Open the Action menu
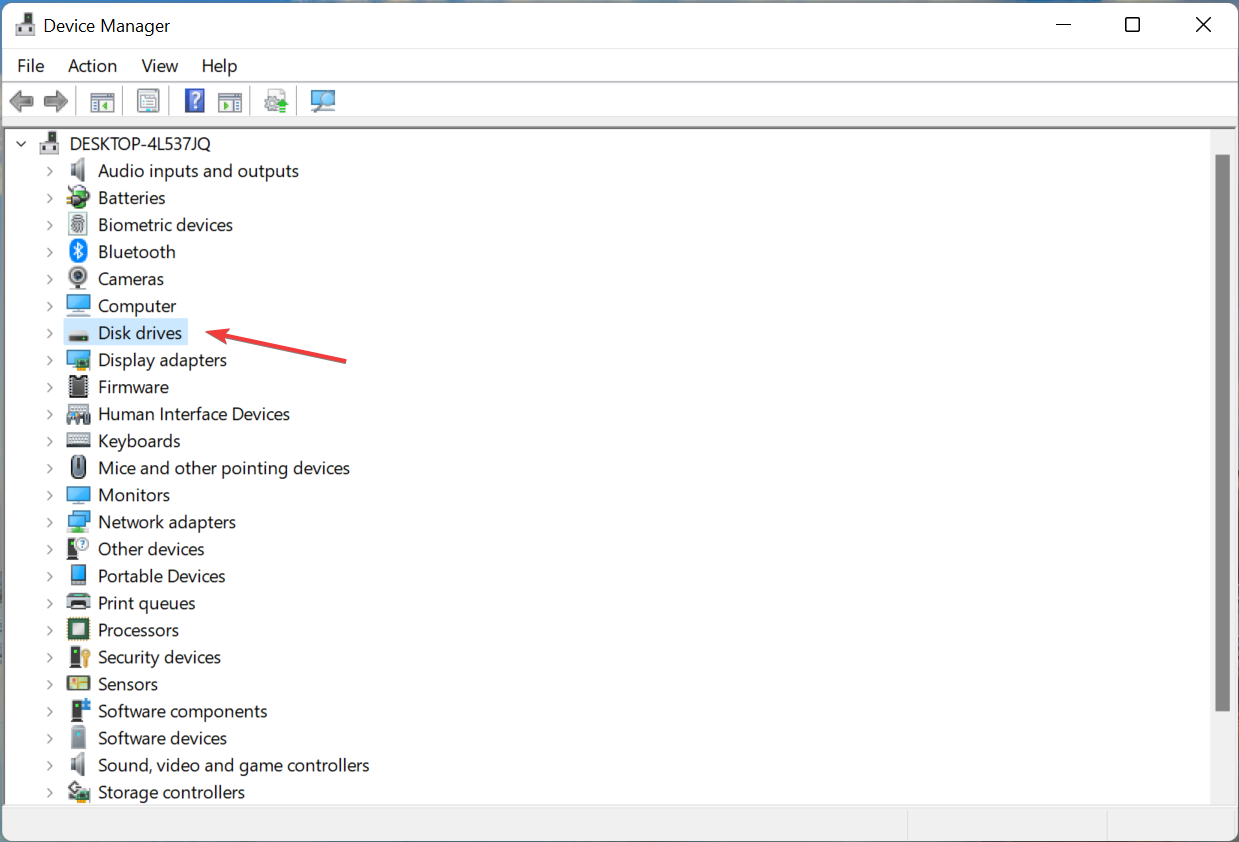This screenshot has width=1239, height=842. (x=92, y=66)
